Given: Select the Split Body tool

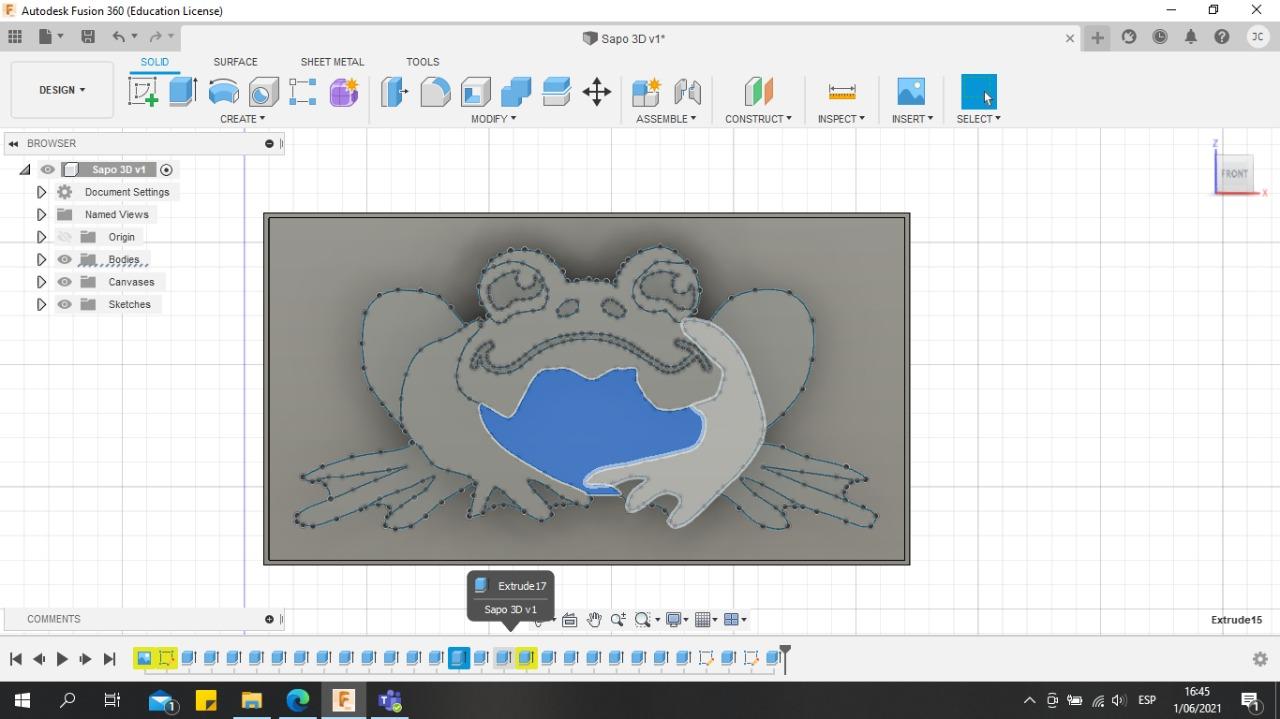Looking at the screenshot, I should point(557,92).
